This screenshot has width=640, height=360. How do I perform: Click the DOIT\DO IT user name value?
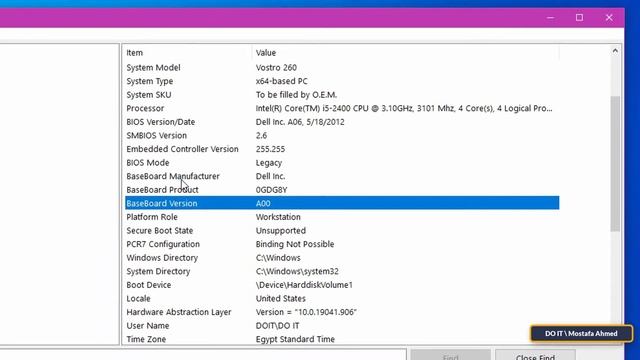(x=278, y=325)
